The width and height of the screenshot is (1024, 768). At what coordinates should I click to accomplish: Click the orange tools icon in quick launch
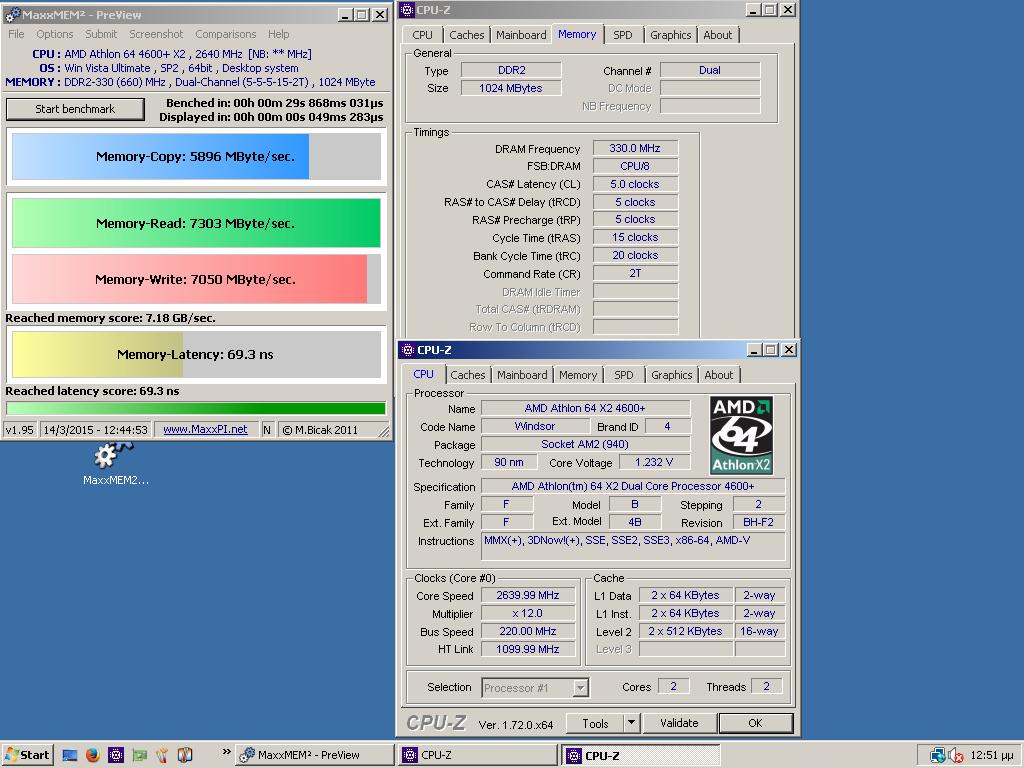[x=162, y=755]
